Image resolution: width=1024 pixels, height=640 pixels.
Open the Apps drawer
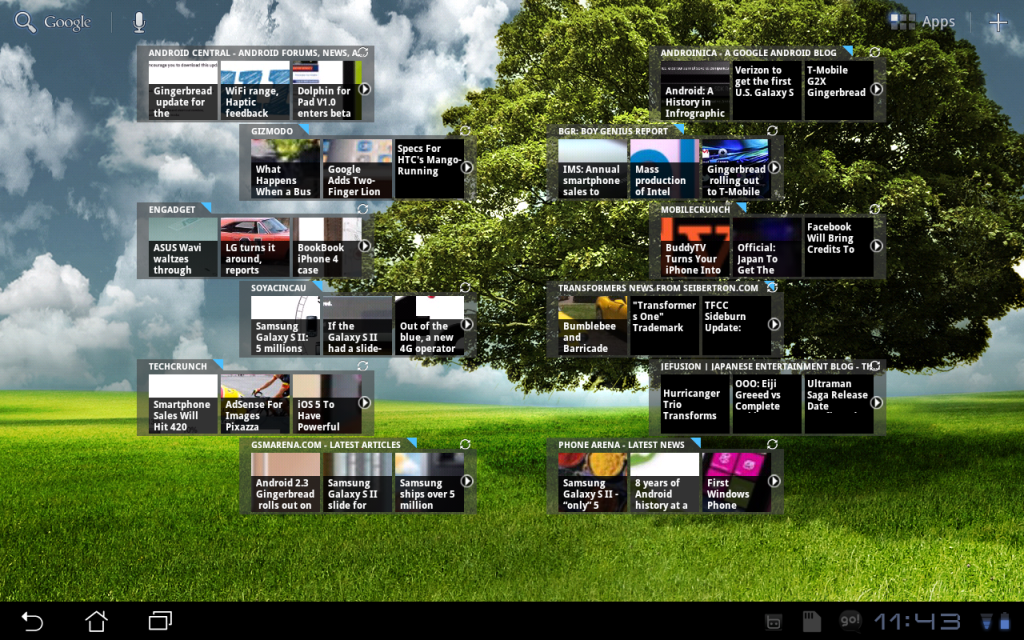coord(924,22)
